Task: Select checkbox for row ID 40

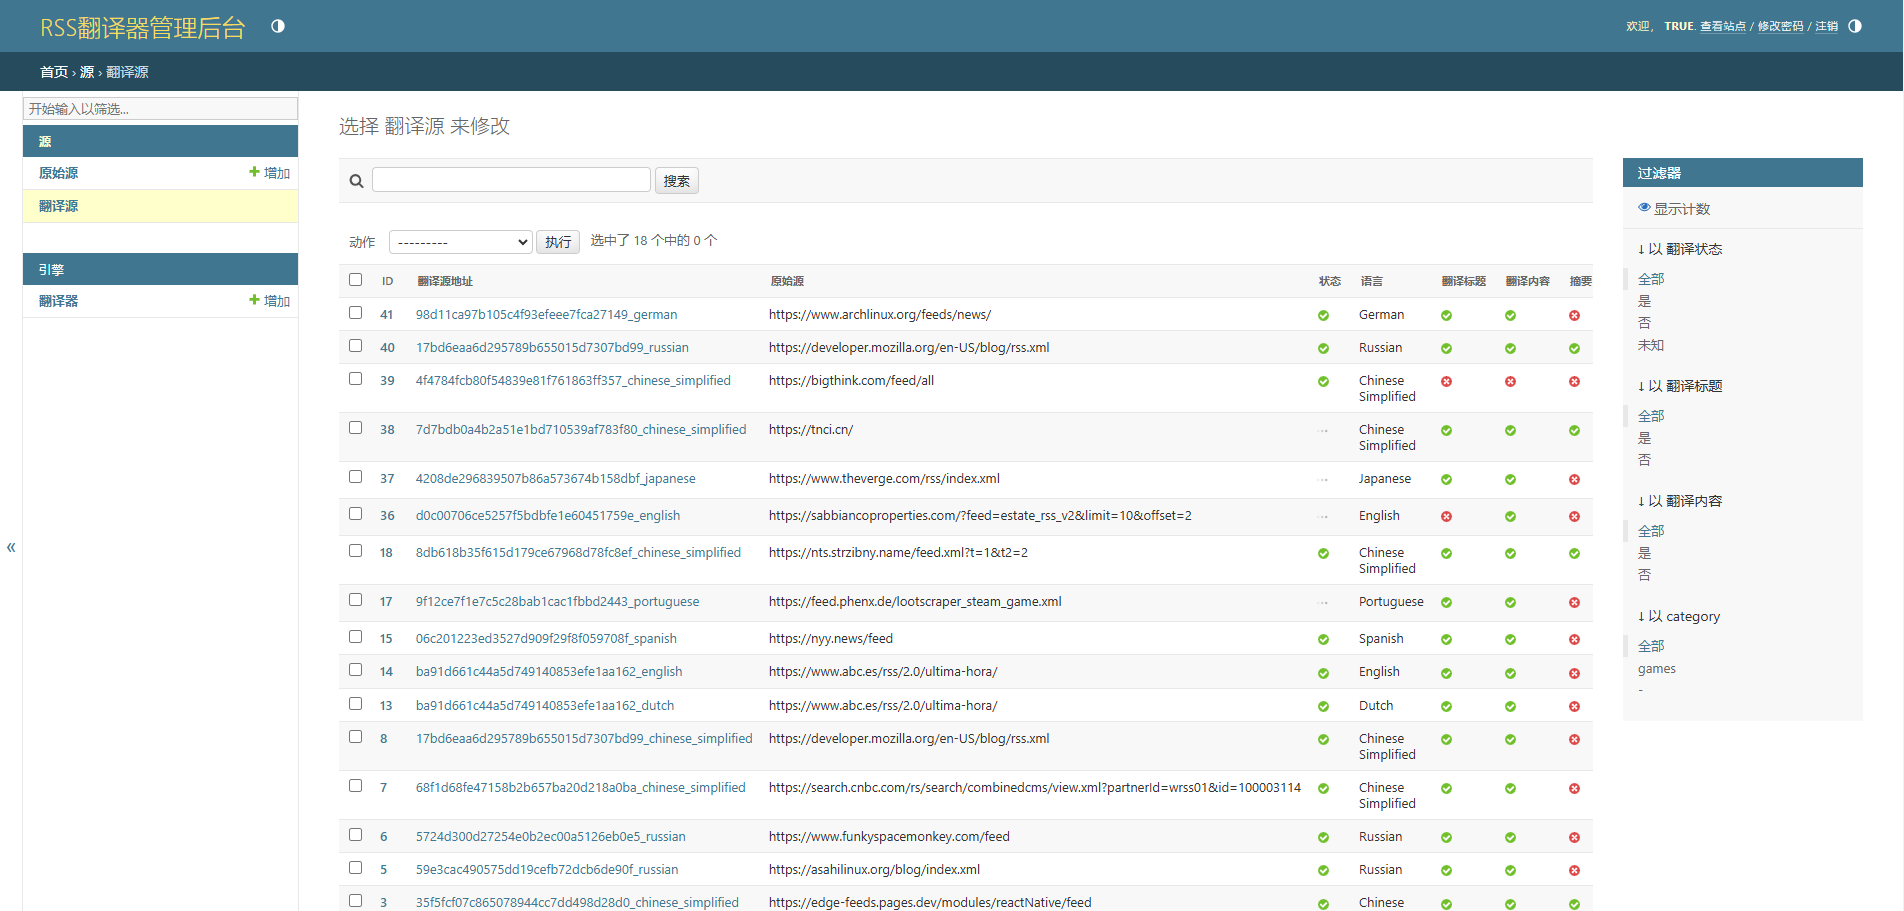Action: [x=355, y=346]
